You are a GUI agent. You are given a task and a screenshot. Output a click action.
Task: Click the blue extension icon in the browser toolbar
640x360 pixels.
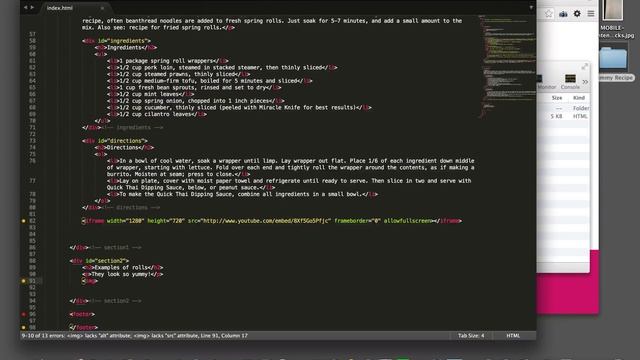click(563, 14)
